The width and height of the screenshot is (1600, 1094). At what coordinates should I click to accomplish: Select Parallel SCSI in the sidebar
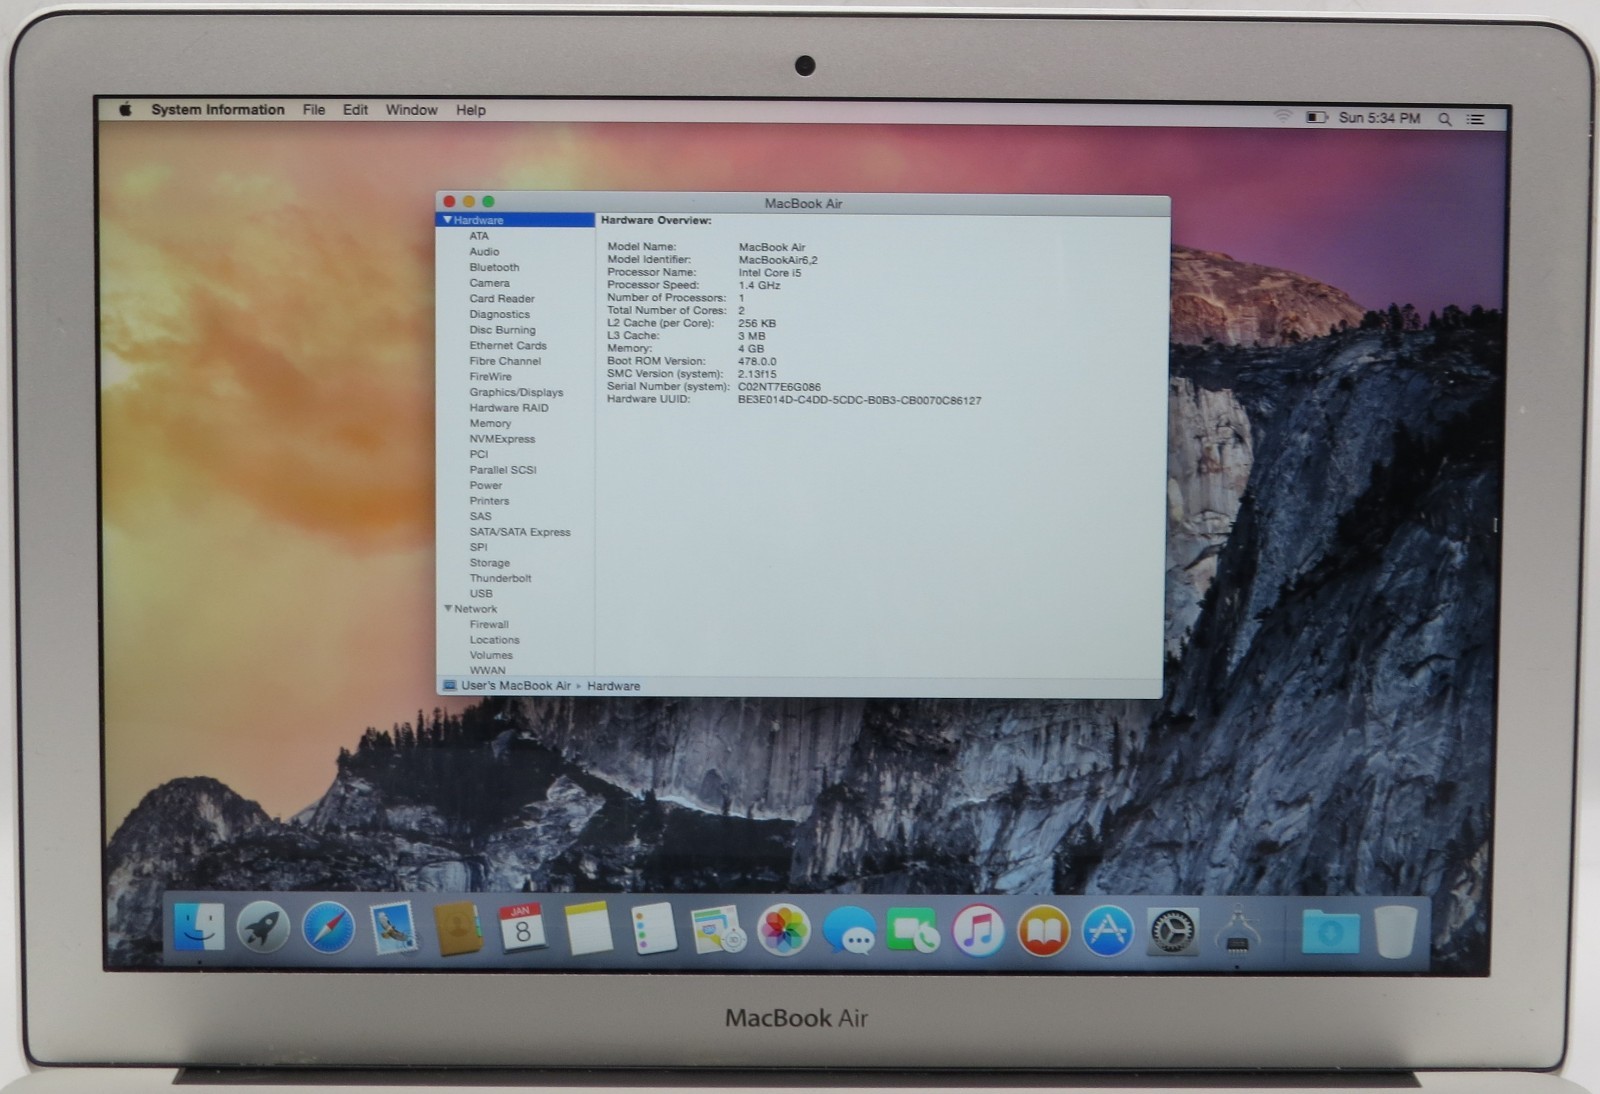[503, 470]
